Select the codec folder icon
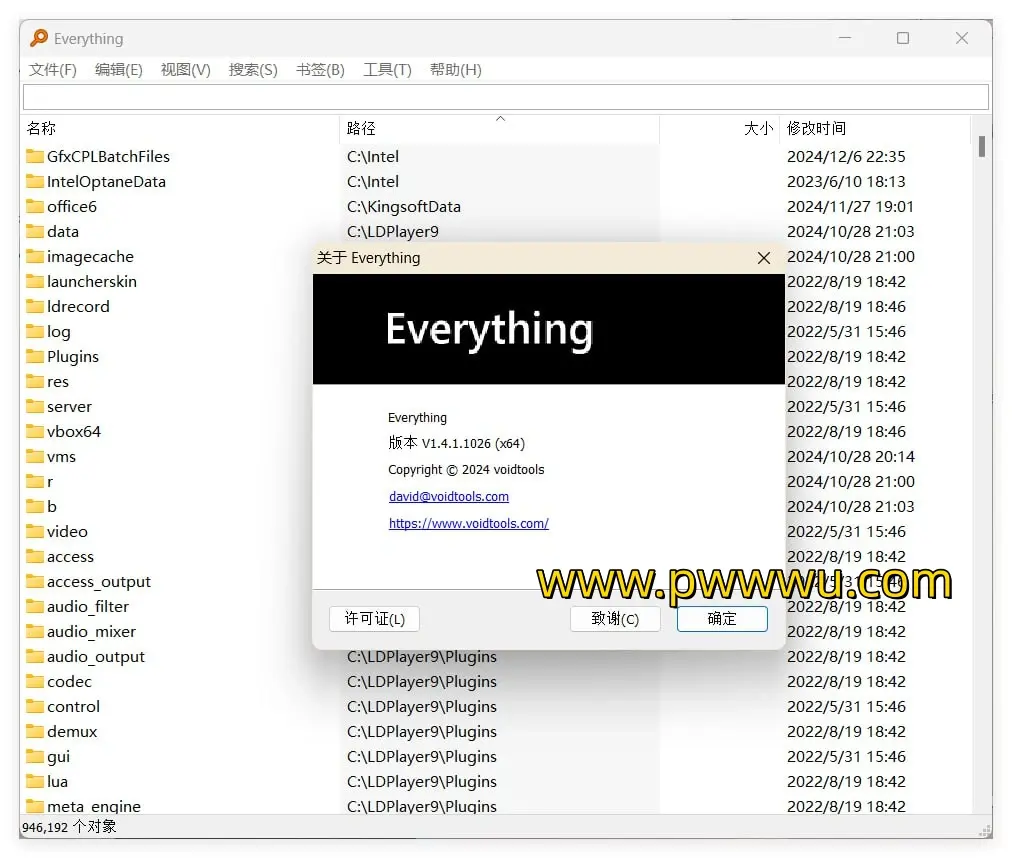 [x=35, y=681]
